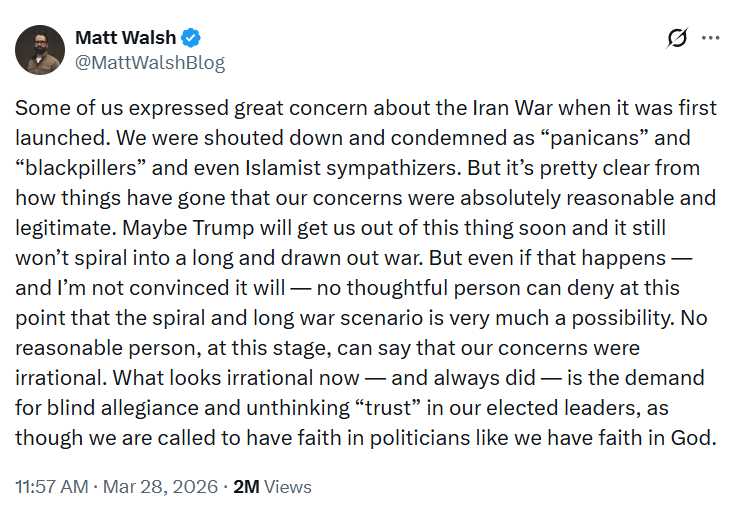Open the three-dot More options menu
This screenshot has height=515, width=742.
711,38
